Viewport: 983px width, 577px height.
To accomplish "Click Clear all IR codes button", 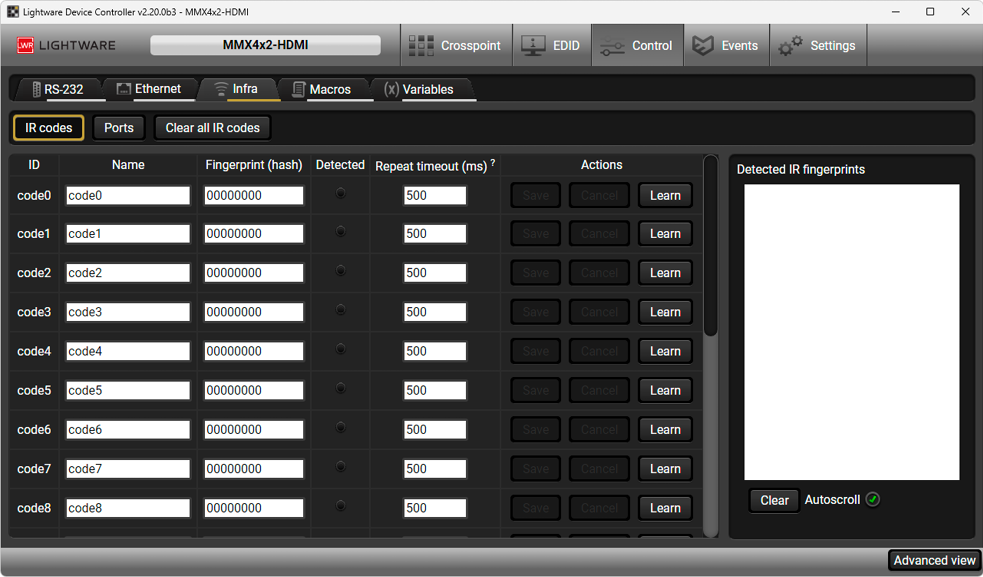I will pyautogui.click(x=212, y=128).
